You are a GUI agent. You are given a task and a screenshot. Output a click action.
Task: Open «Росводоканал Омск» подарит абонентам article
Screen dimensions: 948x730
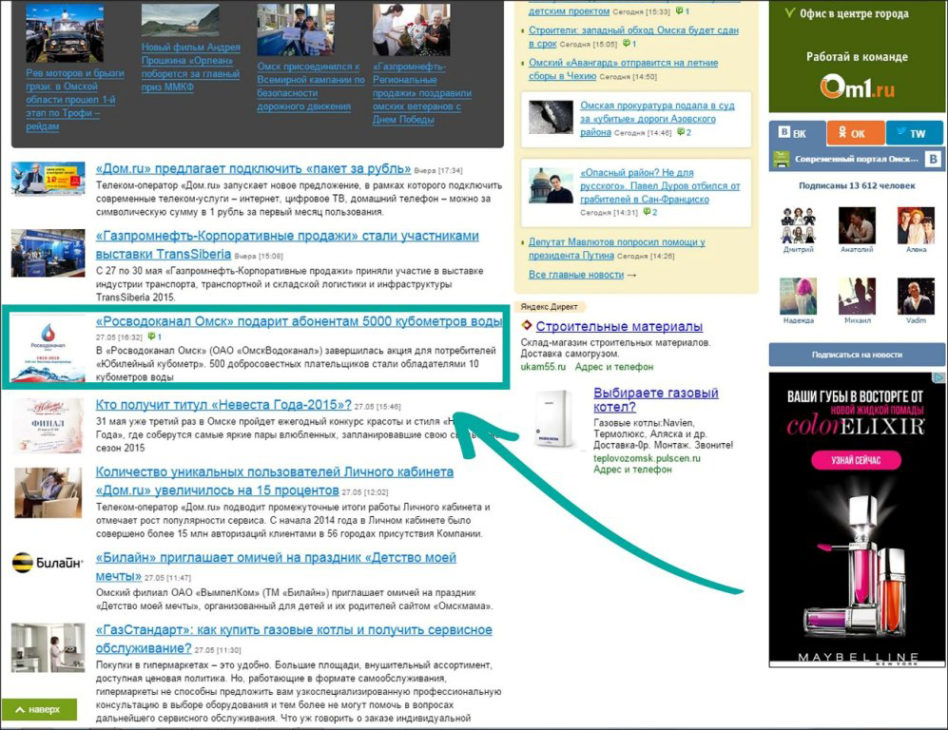pos(299,321)
